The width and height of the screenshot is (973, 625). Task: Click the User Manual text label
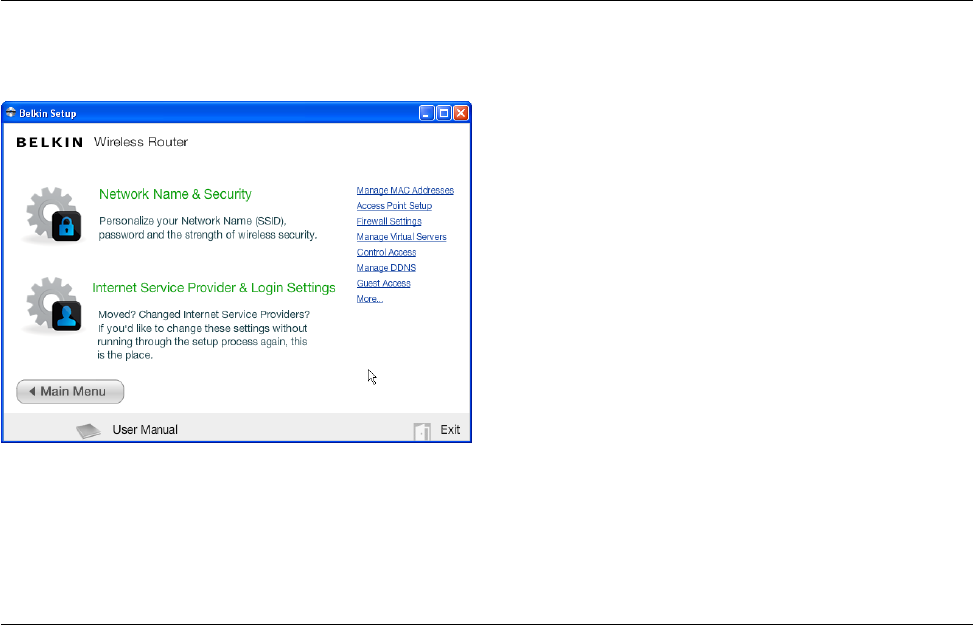coord(145,429)
